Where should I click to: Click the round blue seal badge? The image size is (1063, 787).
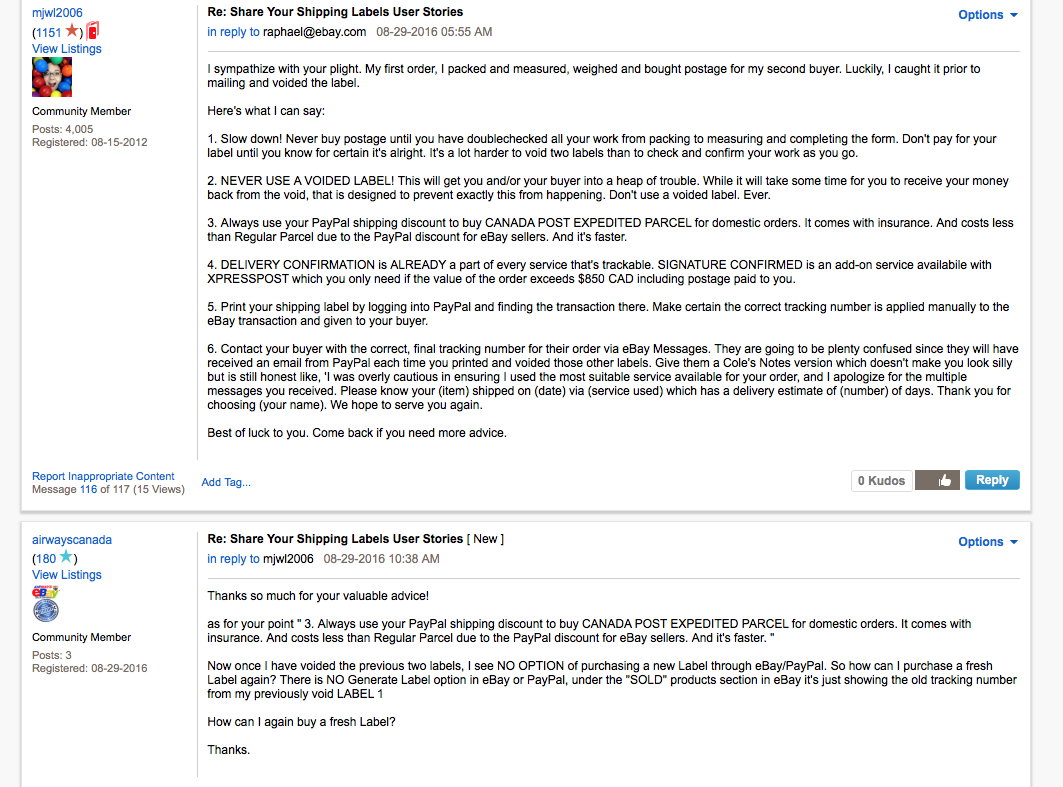point(46,610)
